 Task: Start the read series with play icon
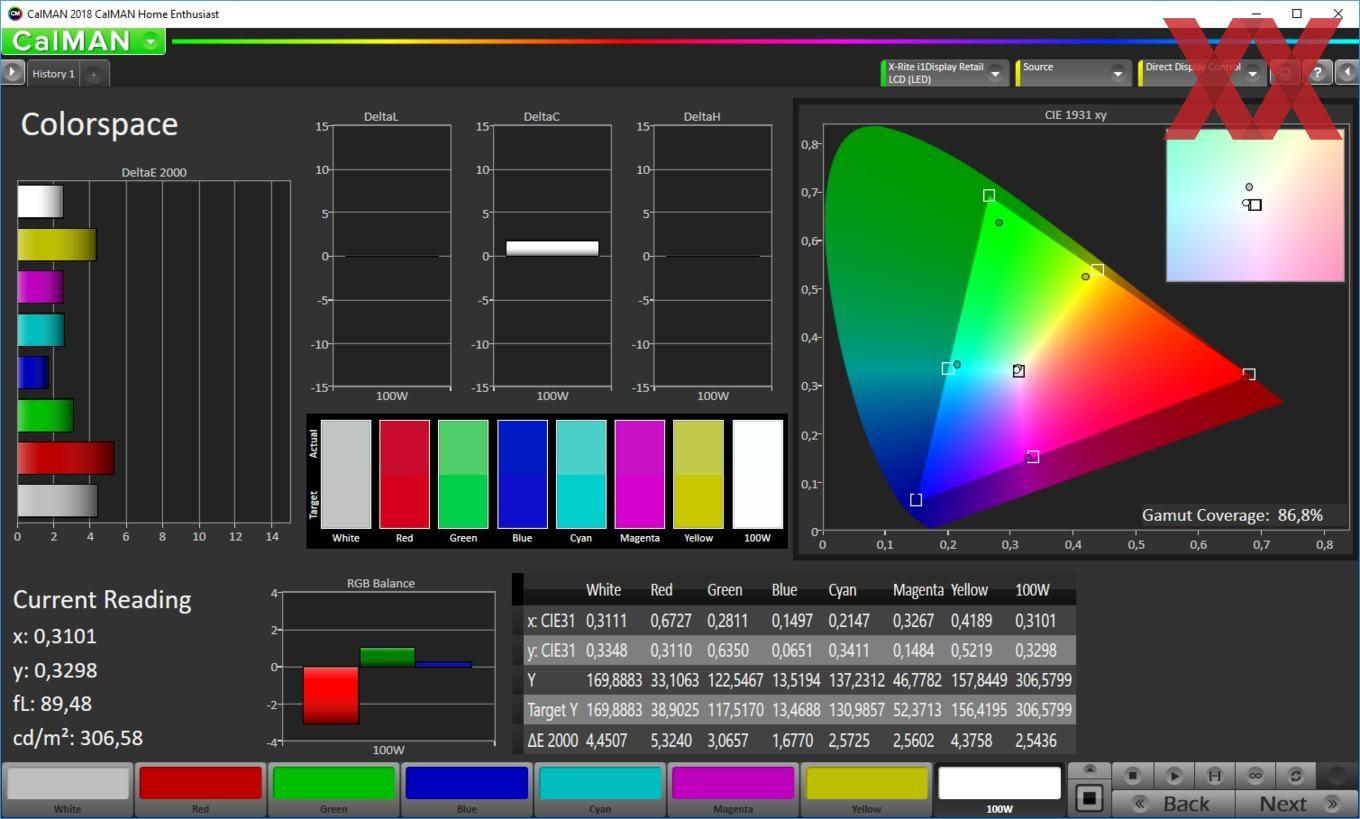[x=1174, y=775]
